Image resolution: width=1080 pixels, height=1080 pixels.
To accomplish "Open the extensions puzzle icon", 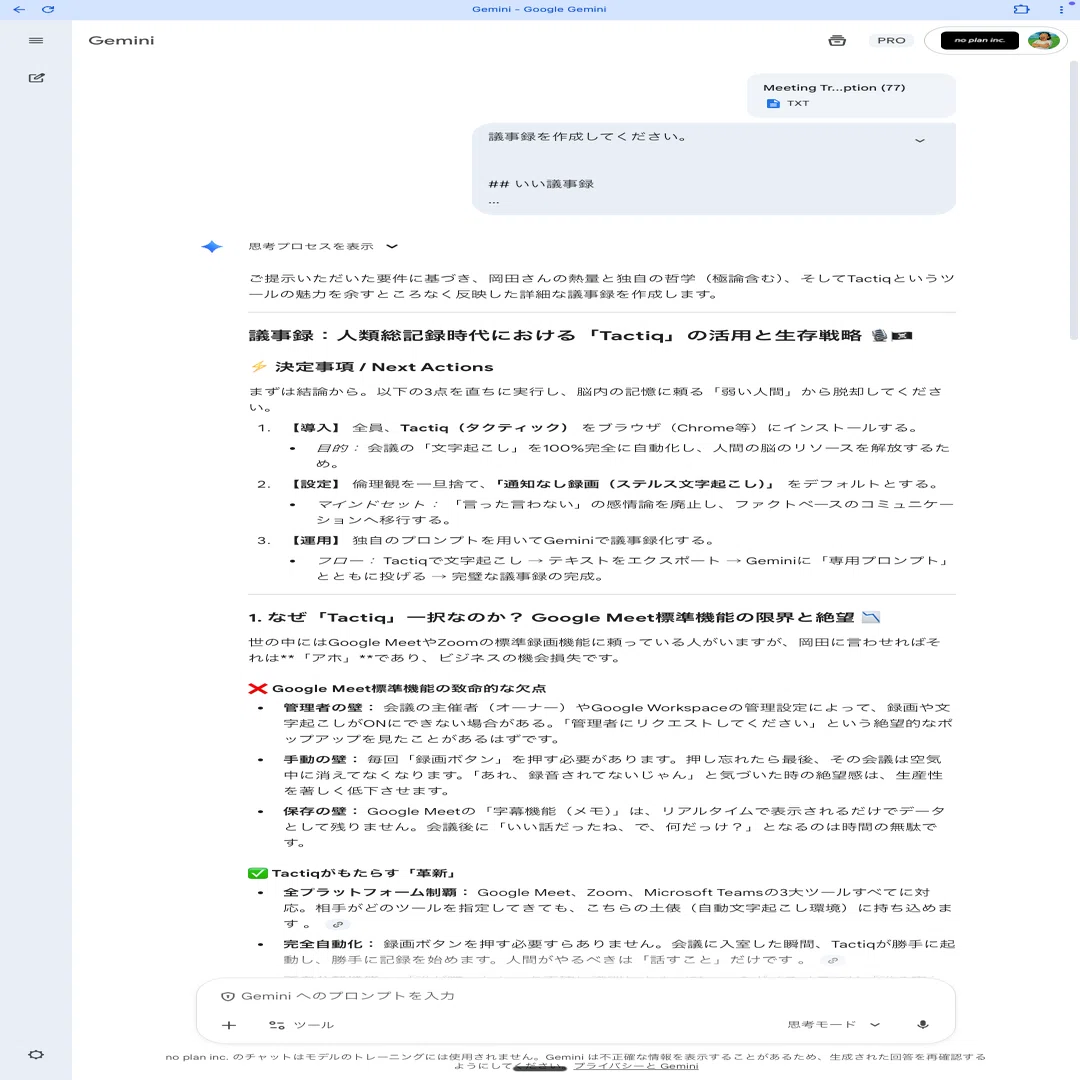I will pos(1021,9).
